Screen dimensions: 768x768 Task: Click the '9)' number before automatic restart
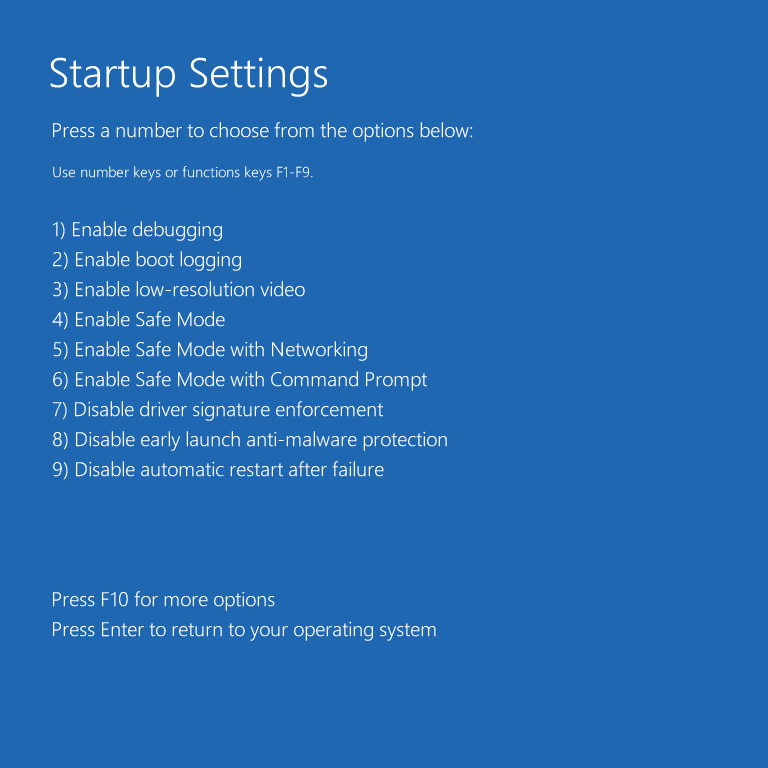[60, 470]
